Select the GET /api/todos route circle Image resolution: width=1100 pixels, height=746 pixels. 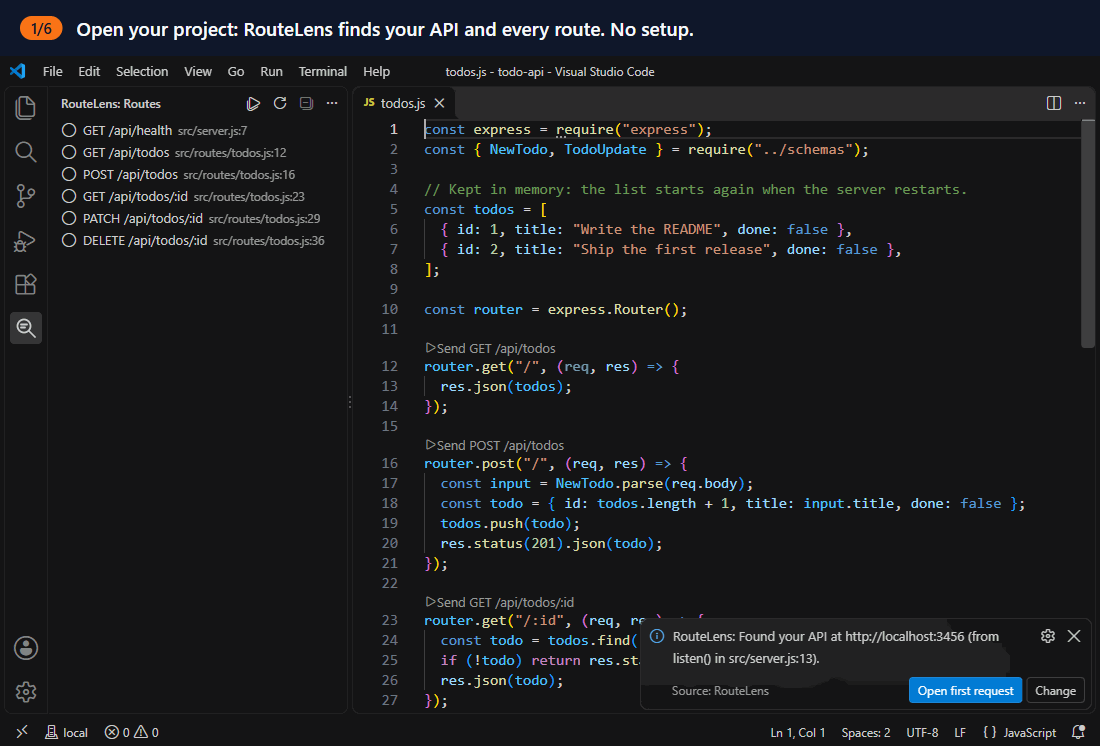click(x=69, y=152)
